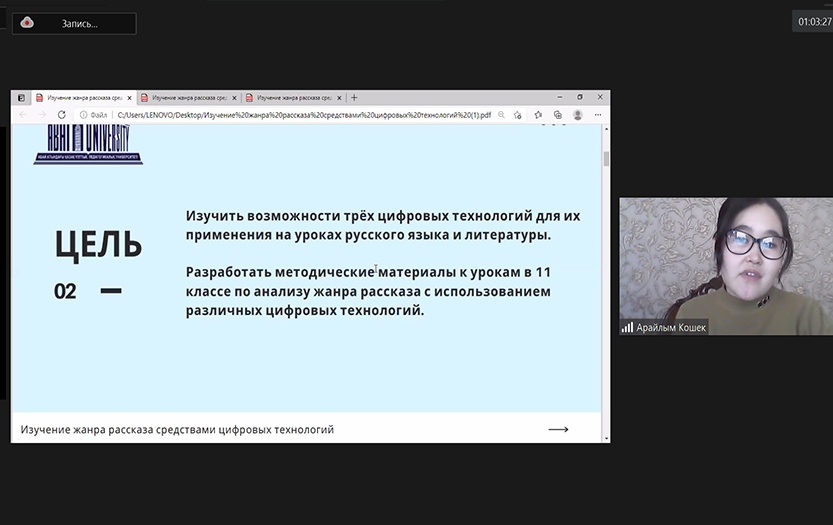
Task: Open the browser settings ellipsis menu
Action: pos(597,115)
